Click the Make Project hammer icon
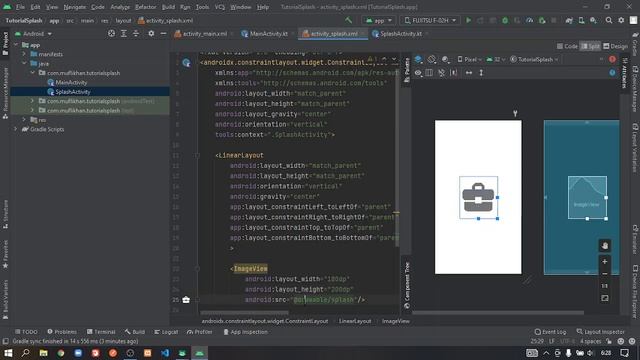 348,20
